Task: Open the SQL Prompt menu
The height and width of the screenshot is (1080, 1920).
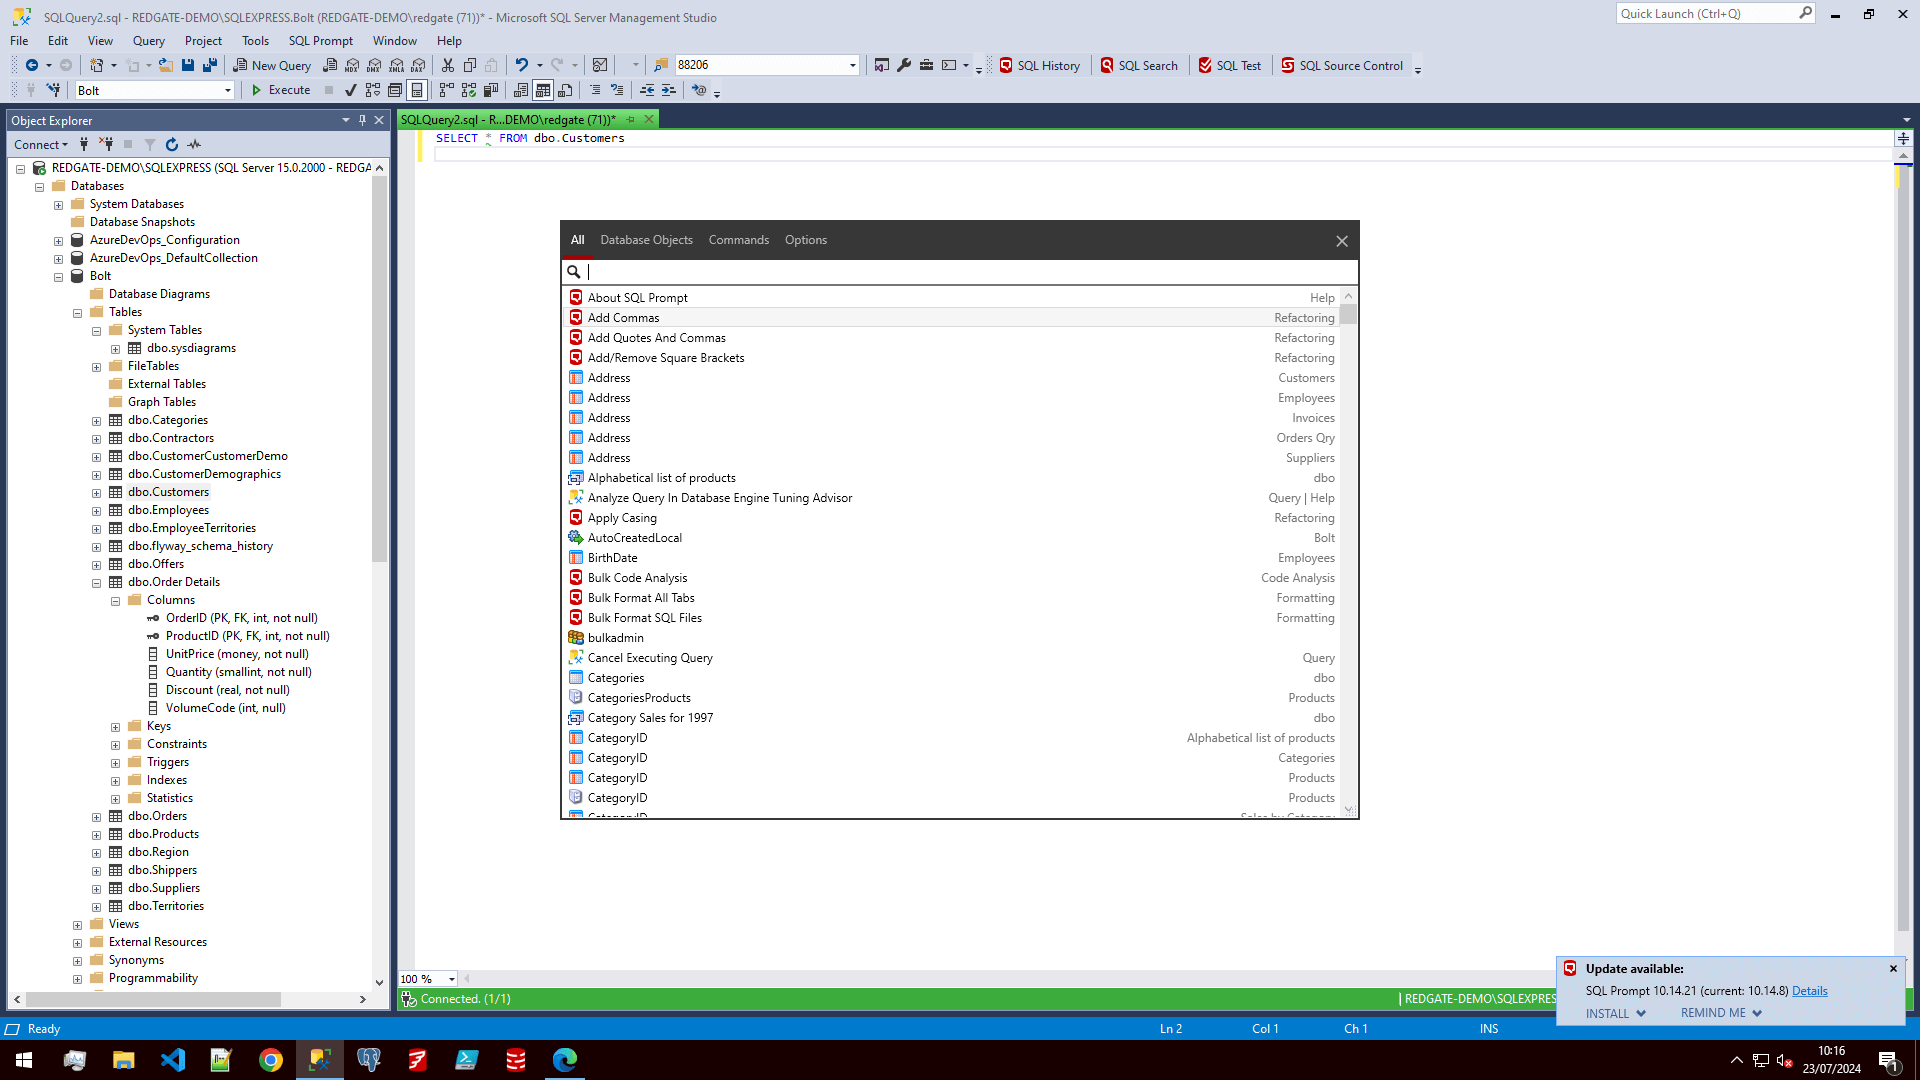Action: point(320,41)
